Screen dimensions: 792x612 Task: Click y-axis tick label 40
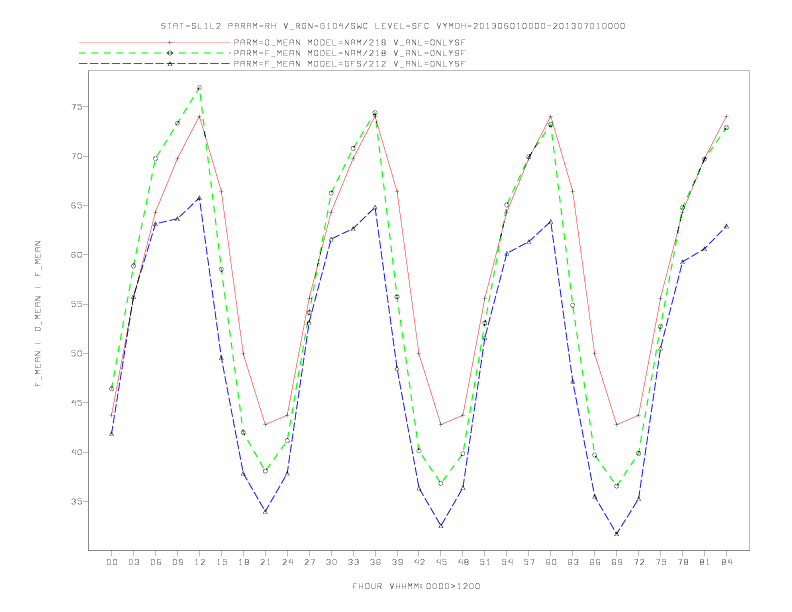(77, 452)
